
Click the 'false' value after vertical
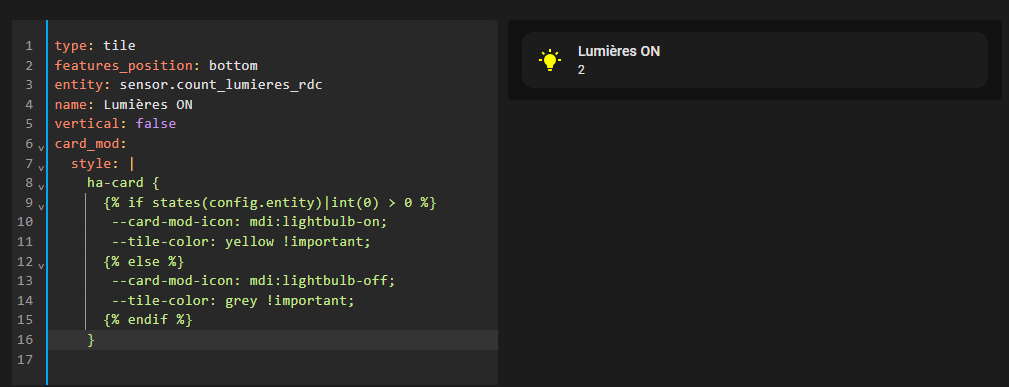coord(156,124)
